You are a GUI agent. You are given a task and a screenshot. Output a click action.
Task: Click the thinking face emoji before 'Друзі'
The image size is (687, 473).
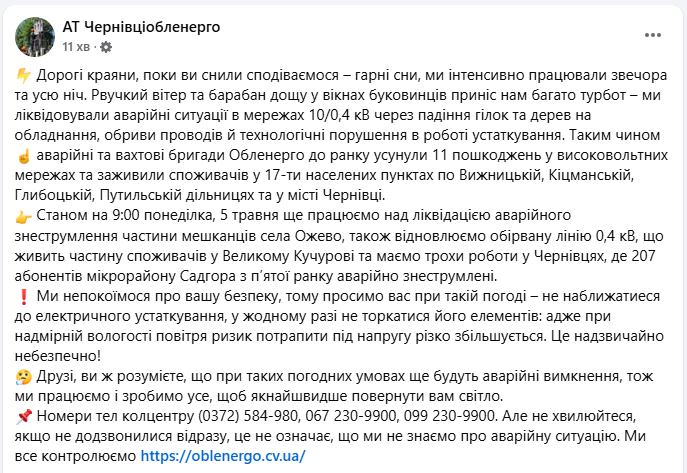tap(23, 375)
